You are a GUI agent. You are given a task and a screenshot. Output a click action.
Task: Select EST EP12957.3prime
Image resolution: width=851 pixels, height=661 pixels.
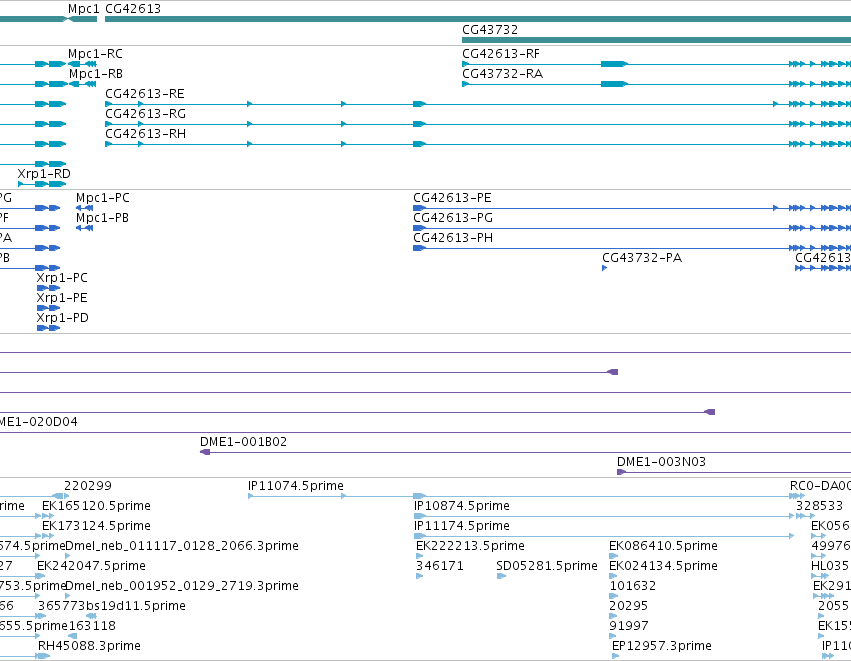click(662, 646)
